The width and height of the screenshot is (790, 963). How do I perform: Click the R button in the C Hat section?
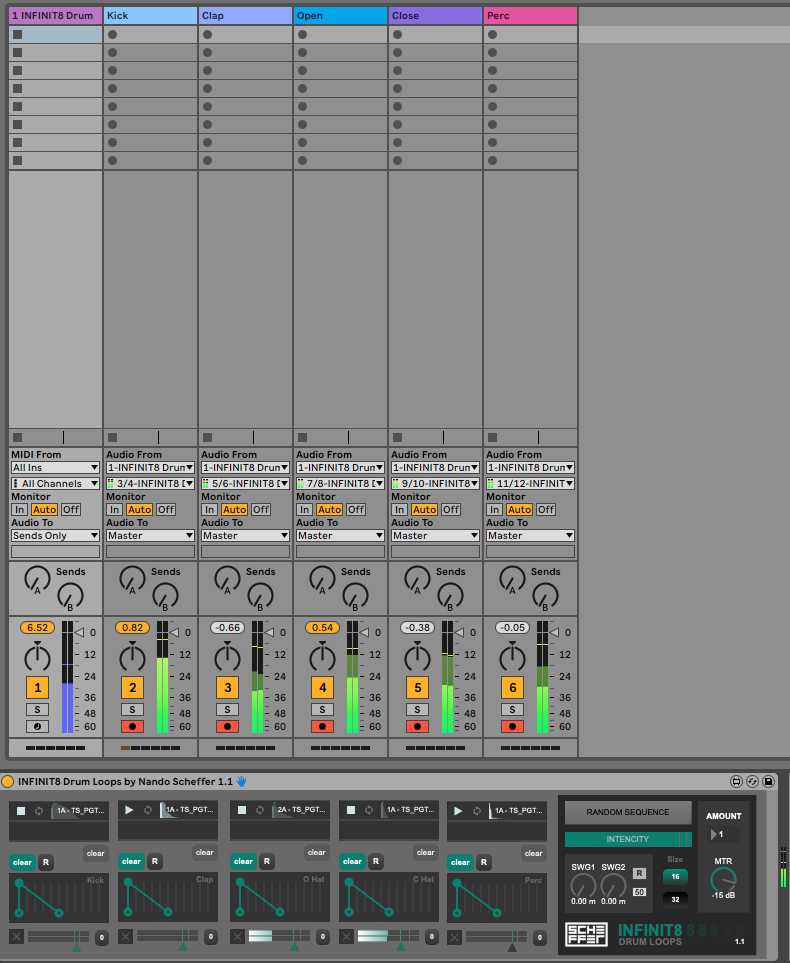pos(376,862)
